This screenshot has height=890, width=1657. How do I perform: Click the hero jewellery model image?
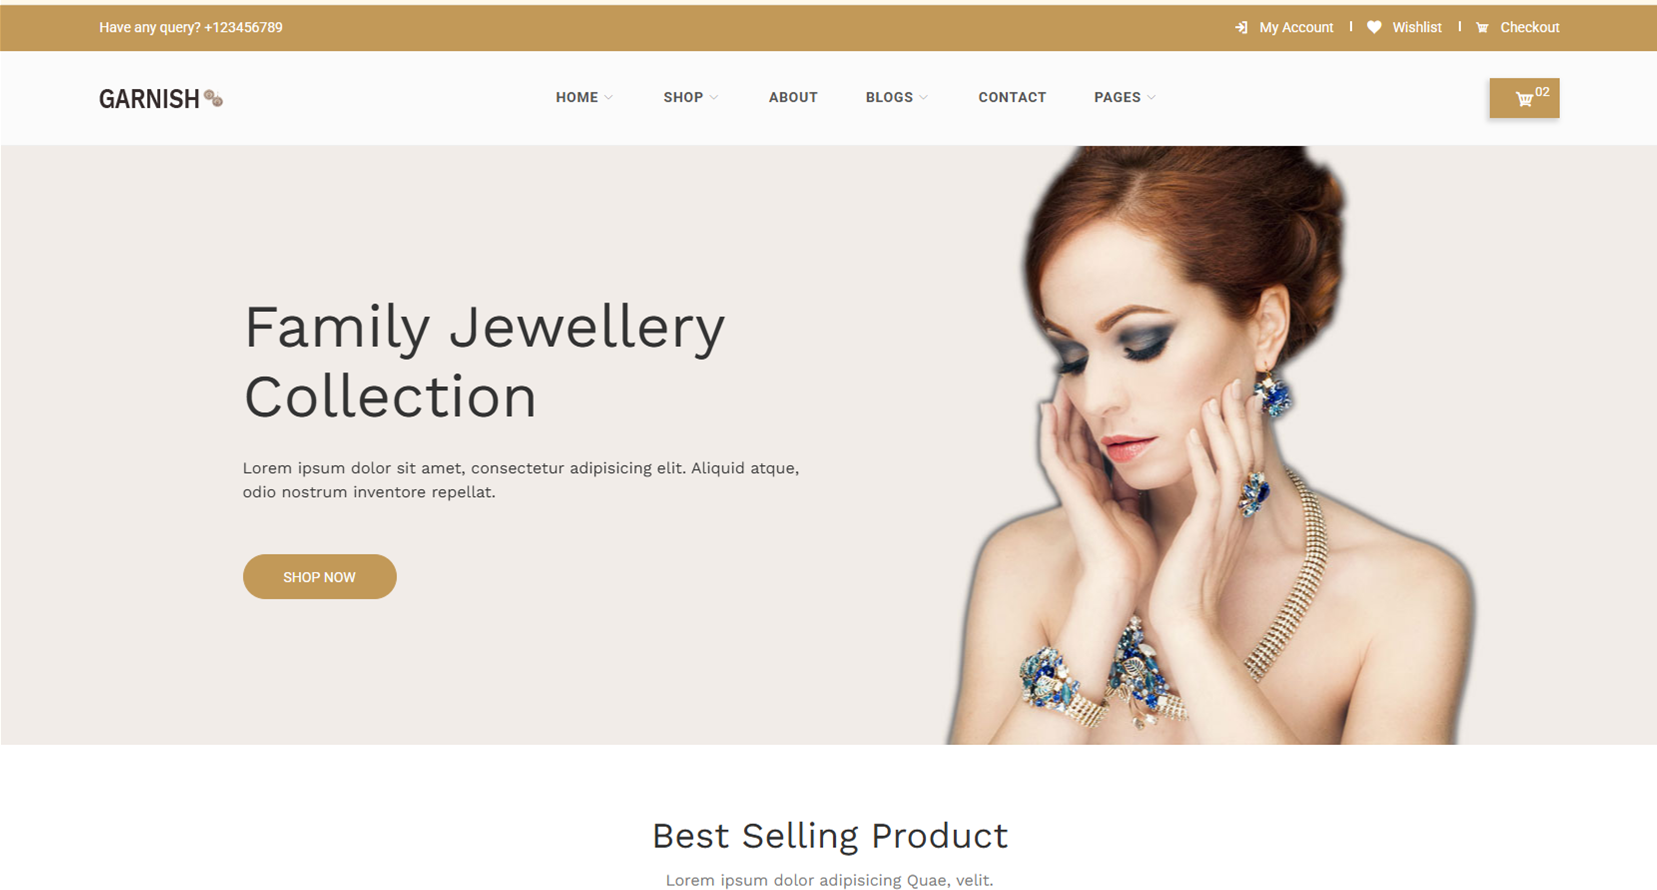(x=1210, y=445)
